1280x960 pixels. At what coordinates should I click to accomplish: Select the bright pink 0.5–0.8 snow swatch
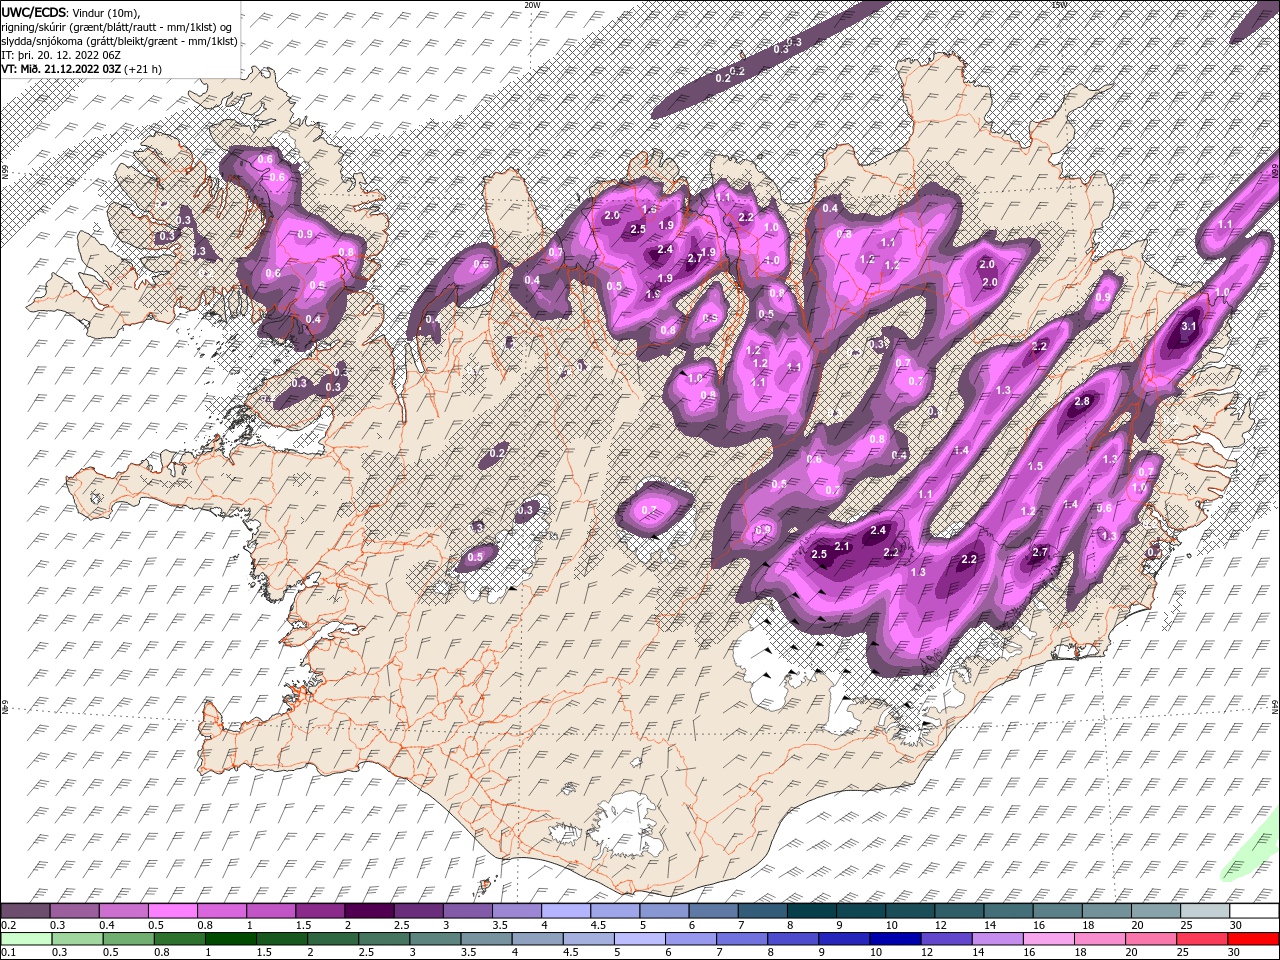click(x=172, y=911)
